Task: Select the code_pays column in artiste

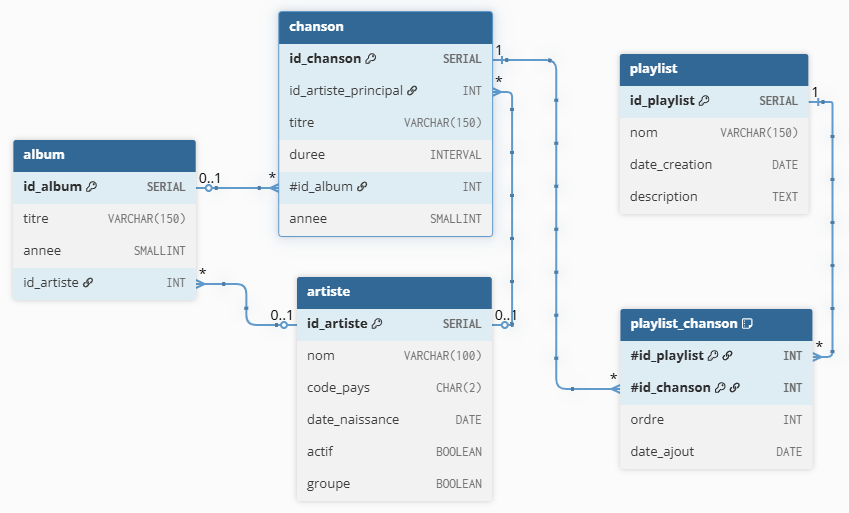Action: [394, 388]
